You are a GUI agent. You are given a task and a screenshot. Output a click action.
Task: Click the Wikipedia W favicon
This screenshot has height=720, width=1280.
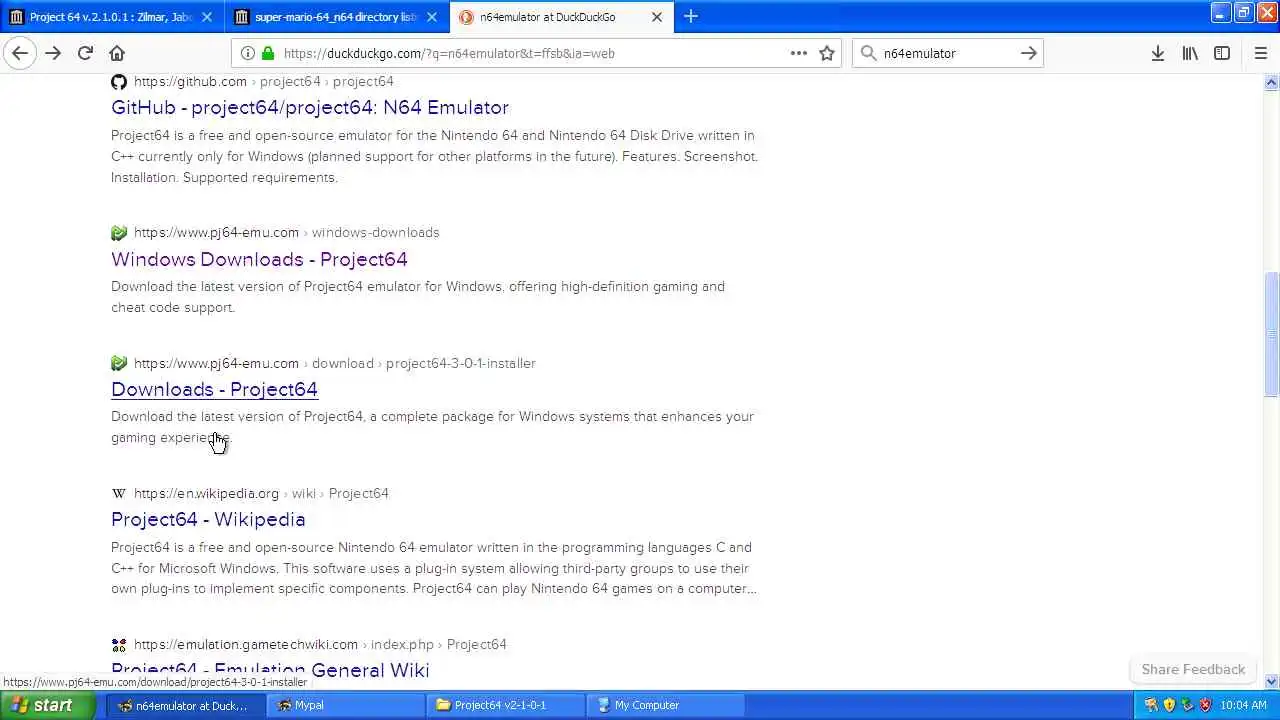119,493
